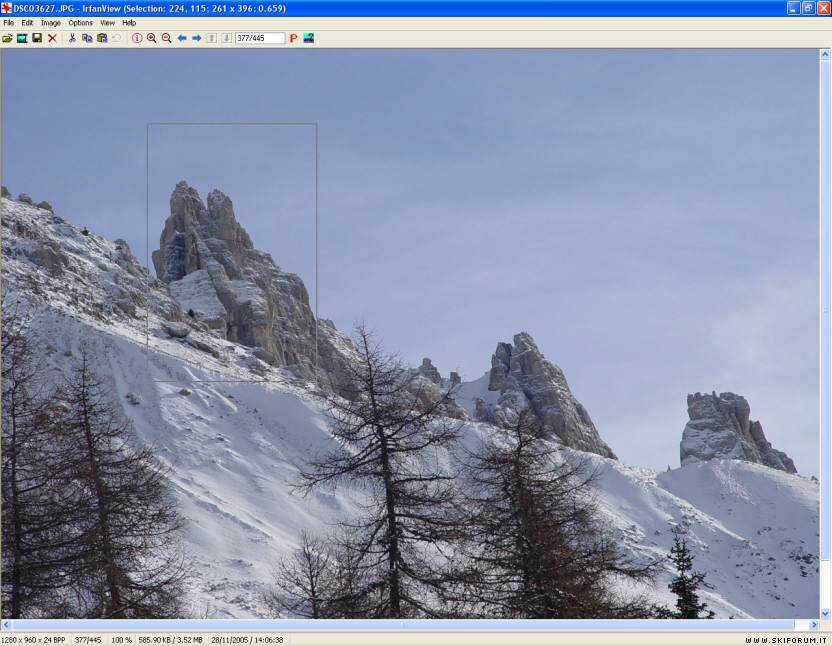Click the horizontal scrollbar right arrow
Screen dimensions: 832x646
tap(814, 625)
